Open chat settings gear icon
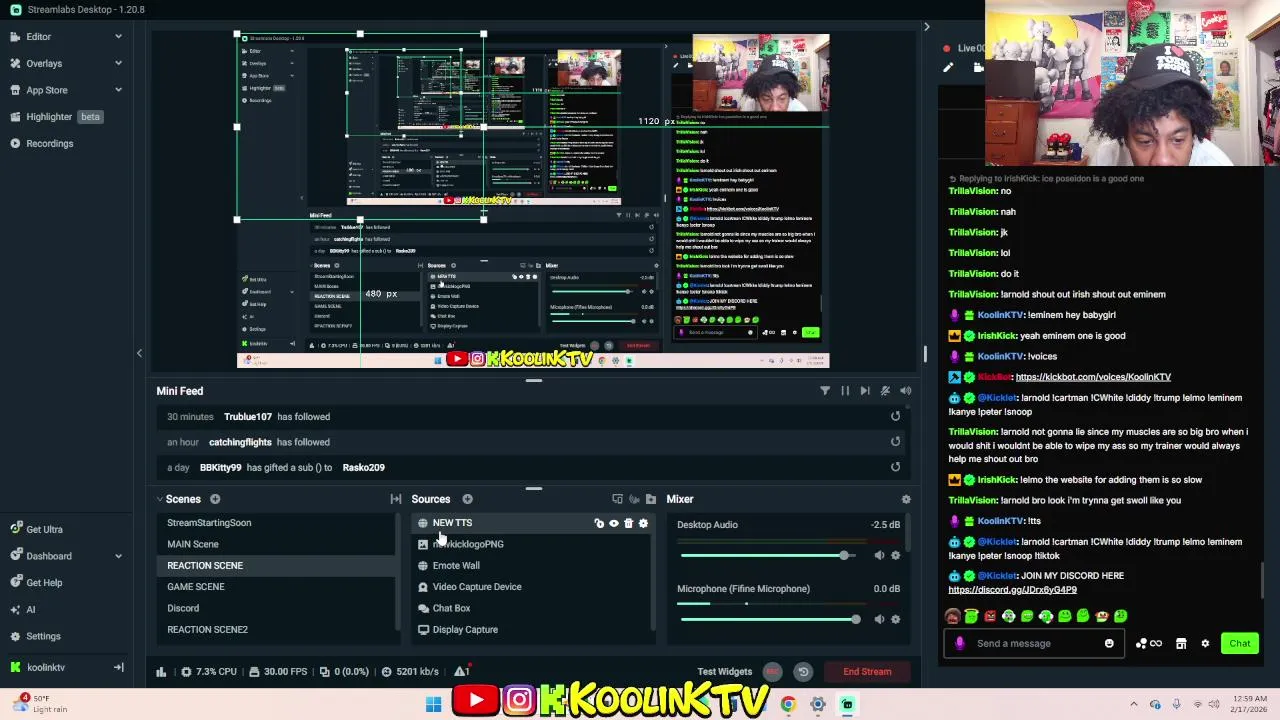1280x720 pixels. [x=1205, y=644]
